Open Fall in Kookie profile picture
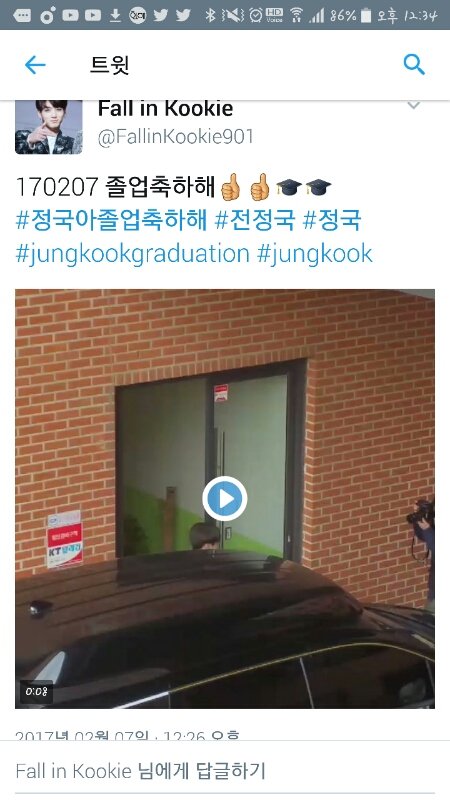The width and height of the screenshot is (450, 800). [x=48, y=127]
